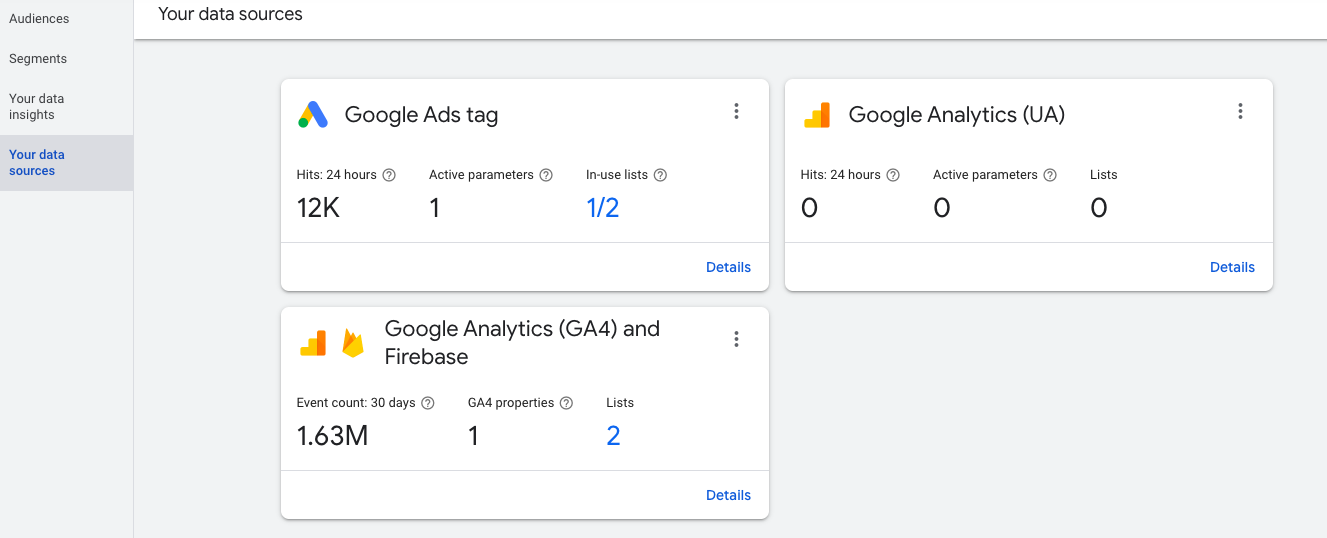
Task: Go to Audiences in the sidebar
Action: coord(39,19)
